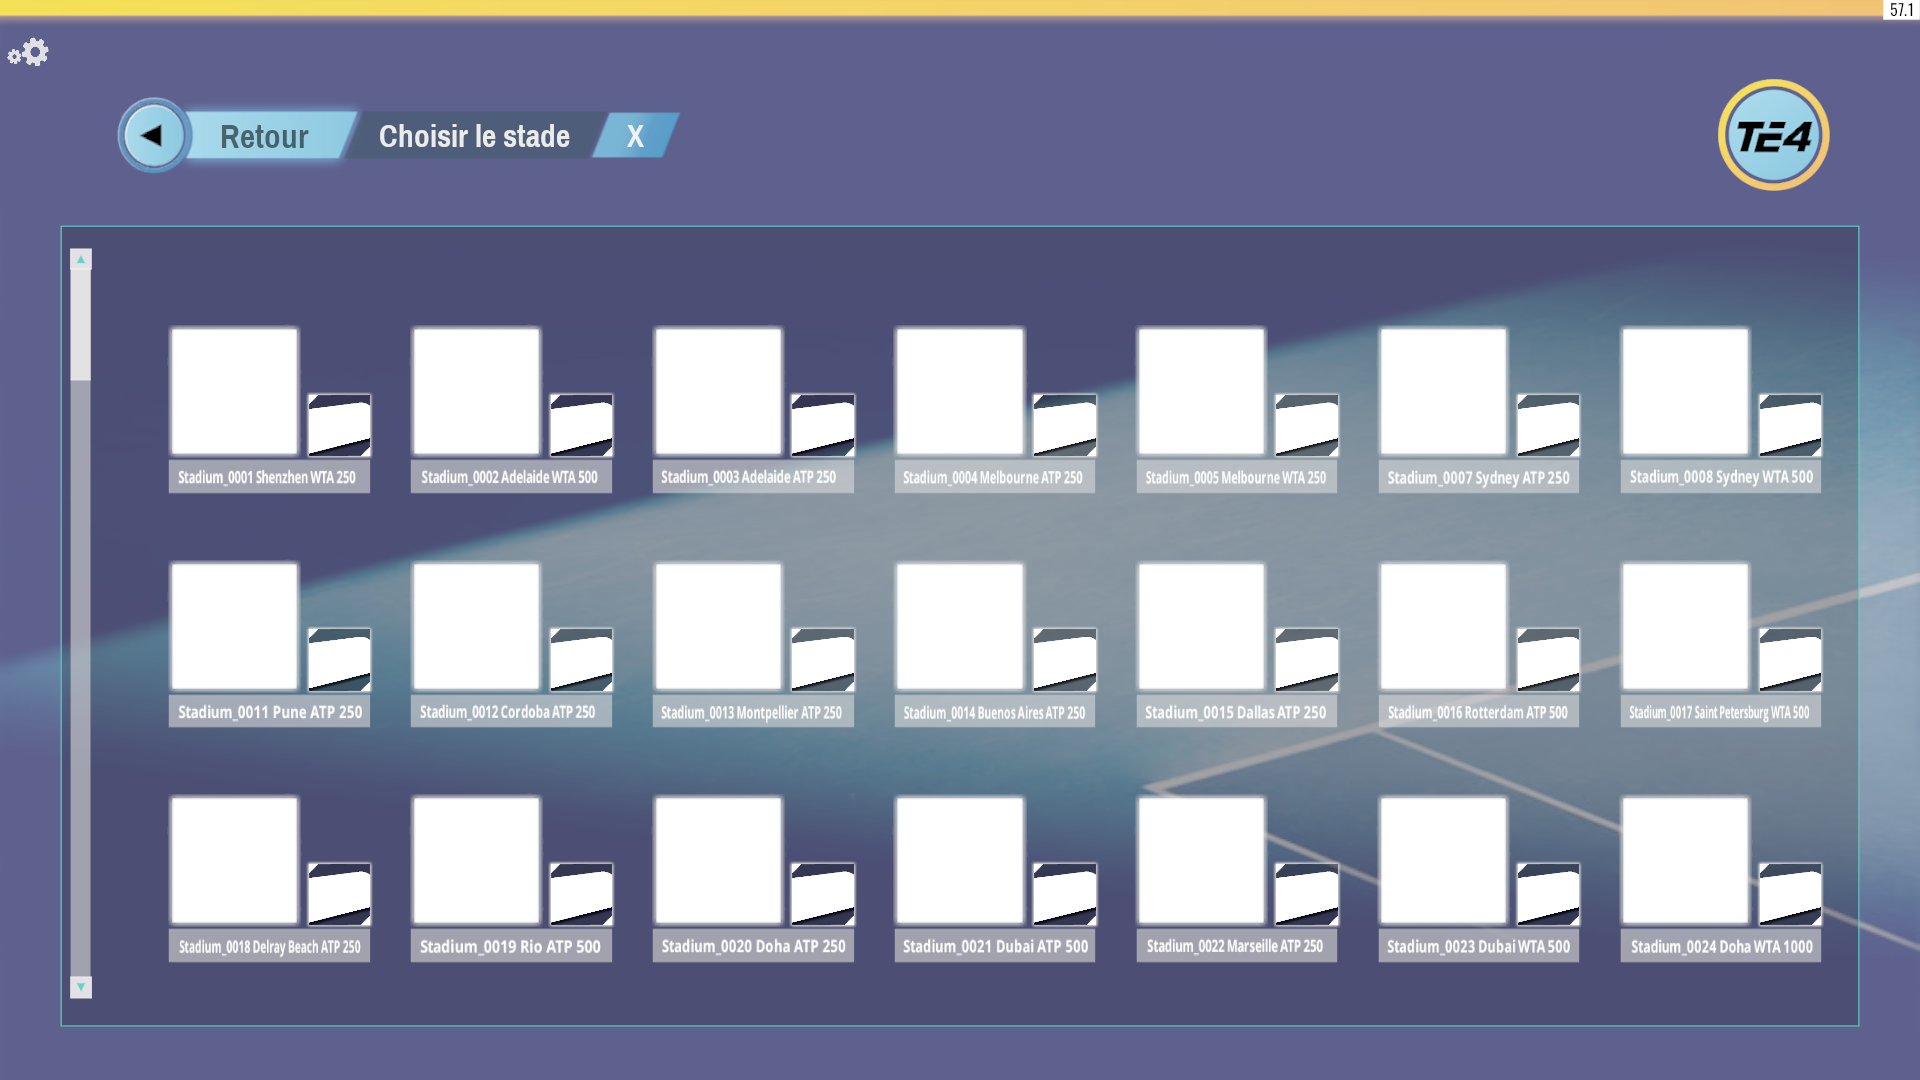This screenshot has width=1920, height=1080.
Task: Click the court icon beside Adelaide ATP 250
Action: (x=823, y=425)
